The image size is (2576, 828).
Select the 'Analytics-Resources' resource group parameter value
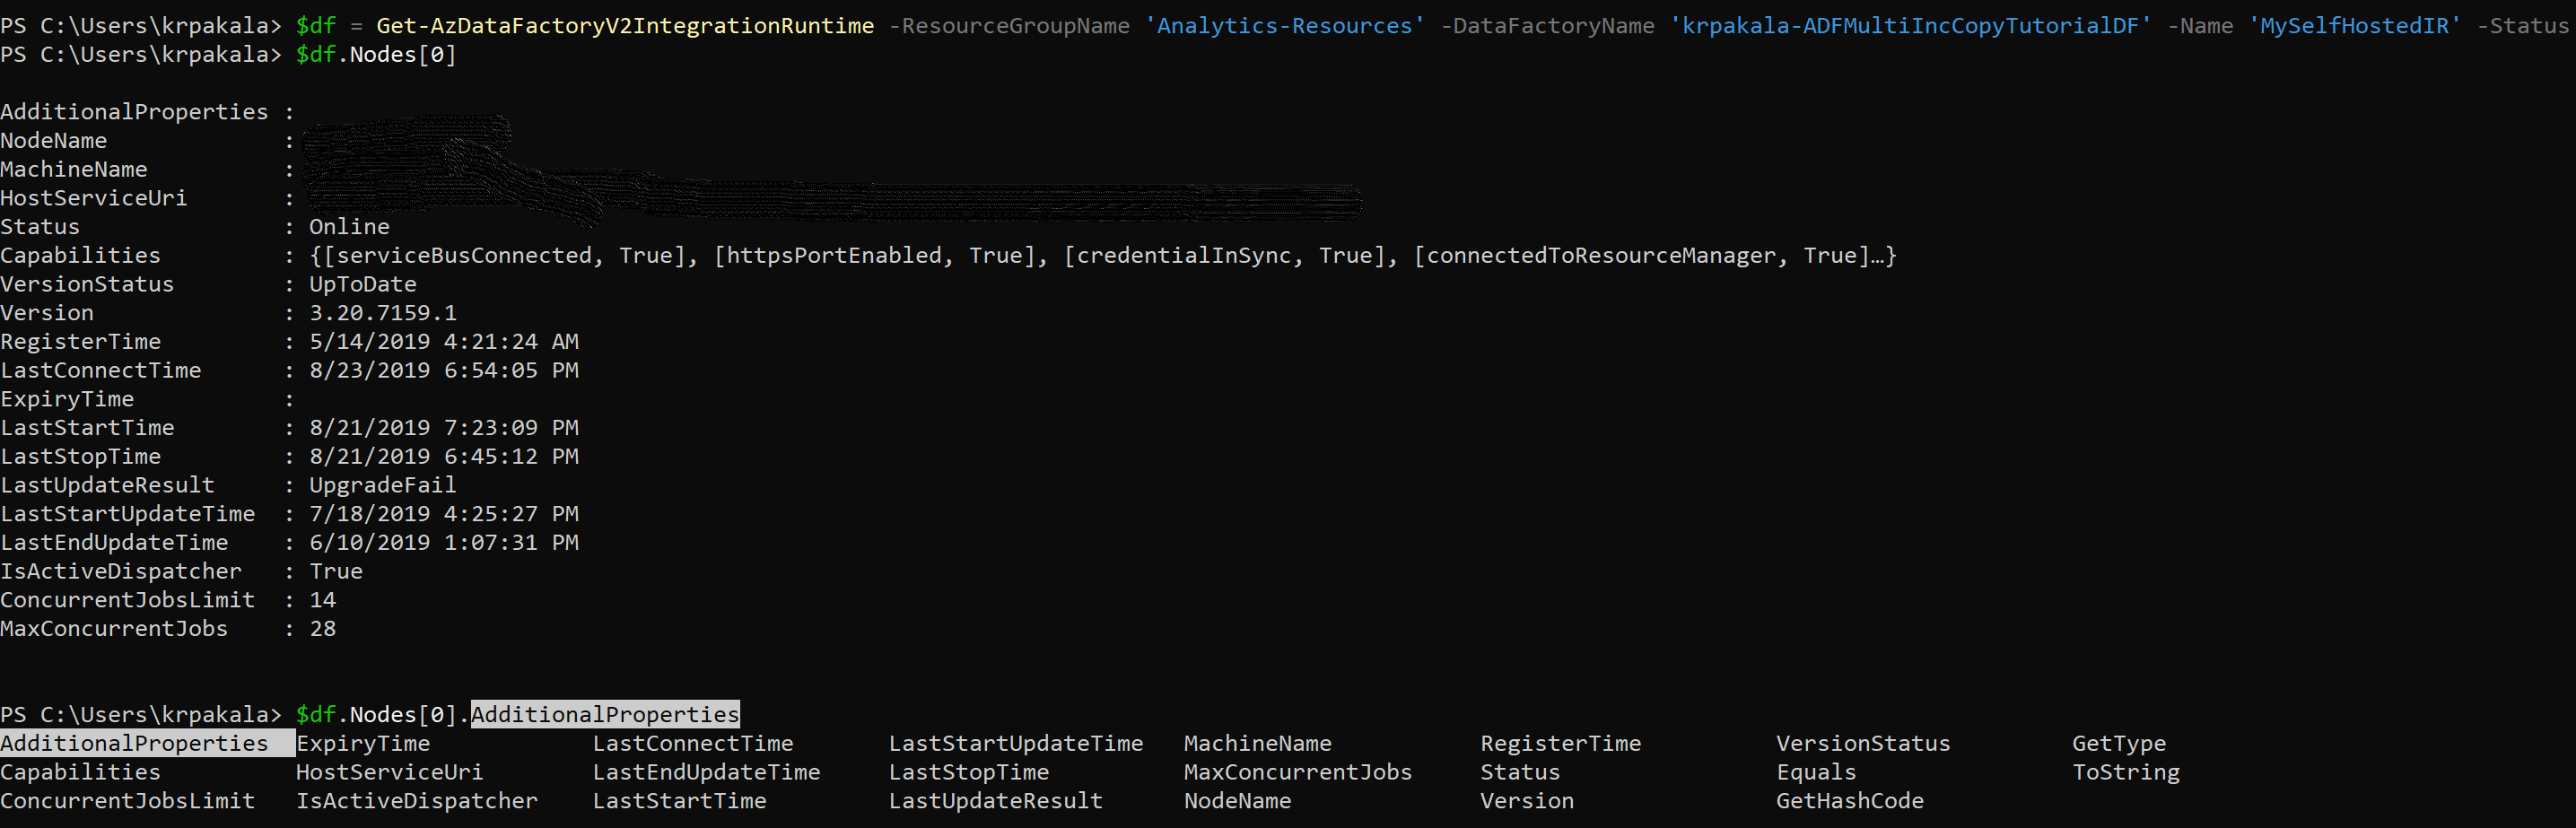1285,25
